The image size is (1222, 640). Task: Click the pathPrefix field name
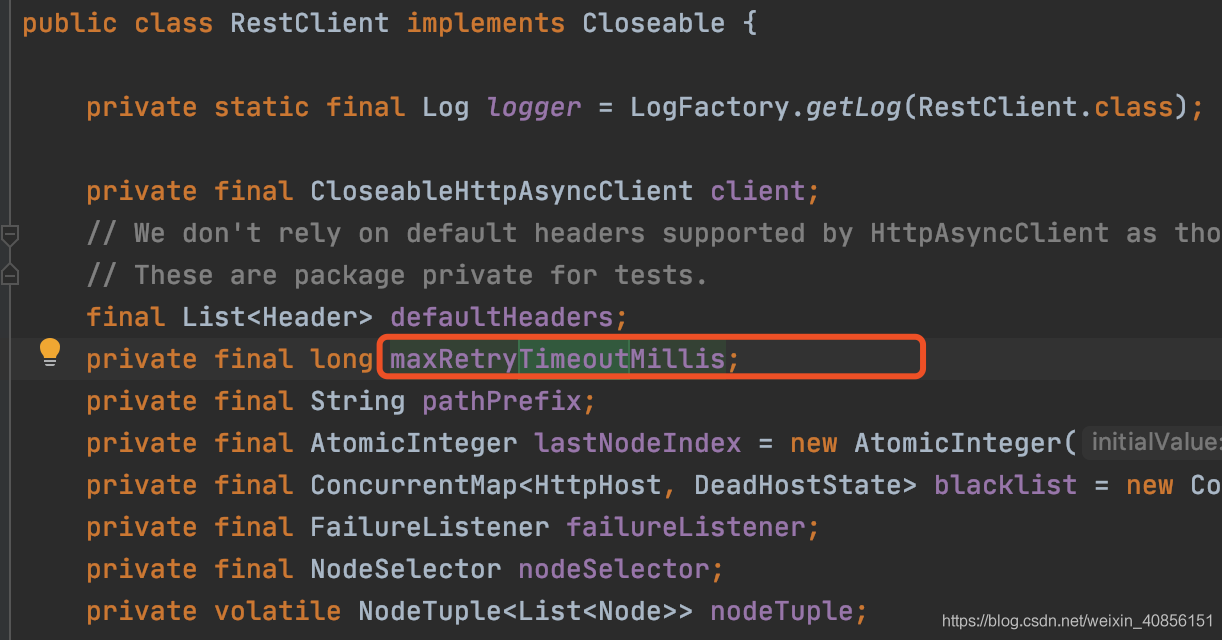tap(501, 401)
